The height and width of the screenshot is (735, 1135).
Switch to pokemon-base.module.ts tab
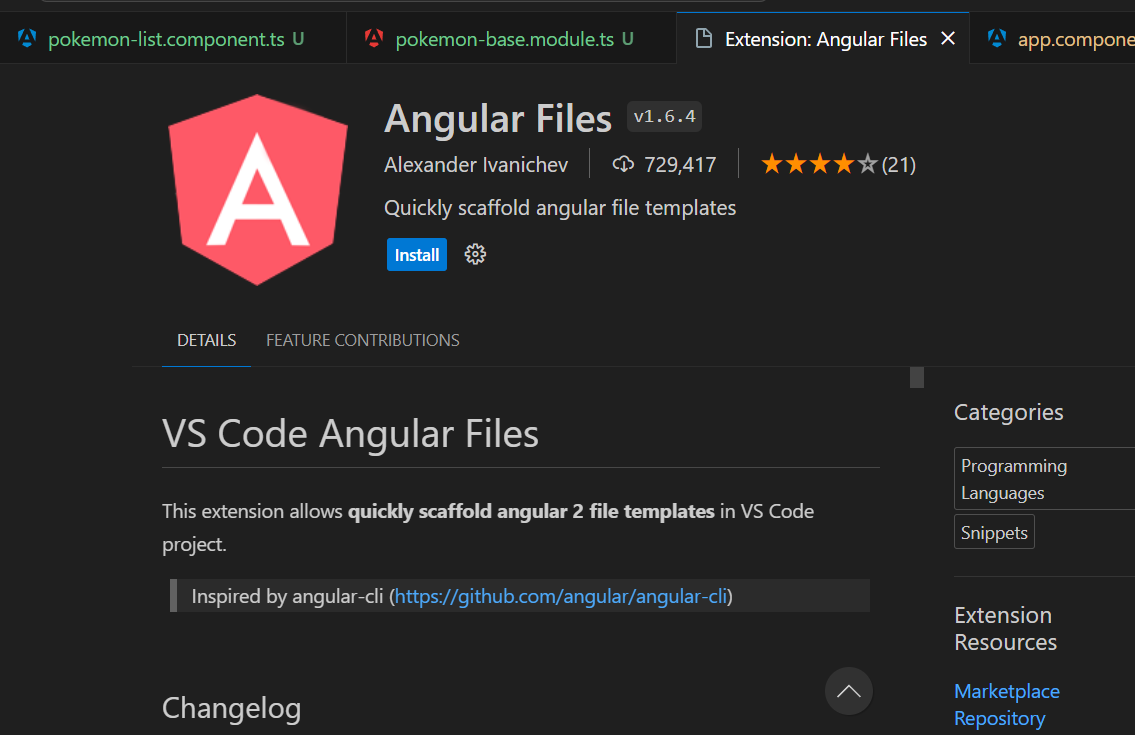pyautogui.click(x=512, y=38)
